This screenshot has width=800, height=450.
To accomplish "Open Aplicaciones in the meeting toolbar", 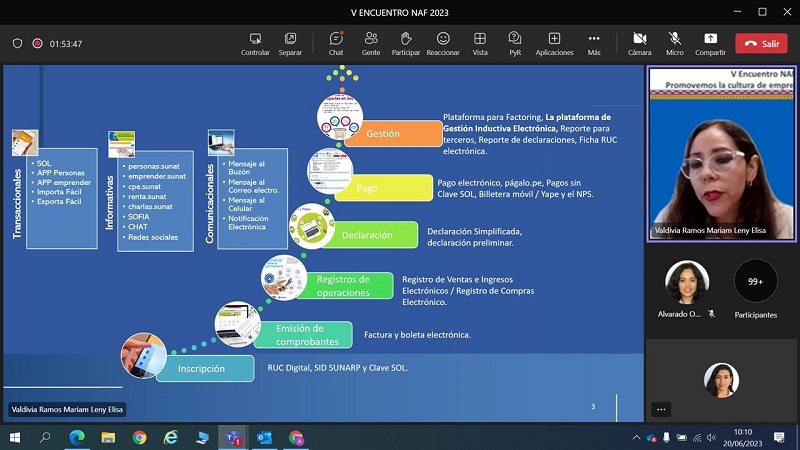I will tap(554, 43).
